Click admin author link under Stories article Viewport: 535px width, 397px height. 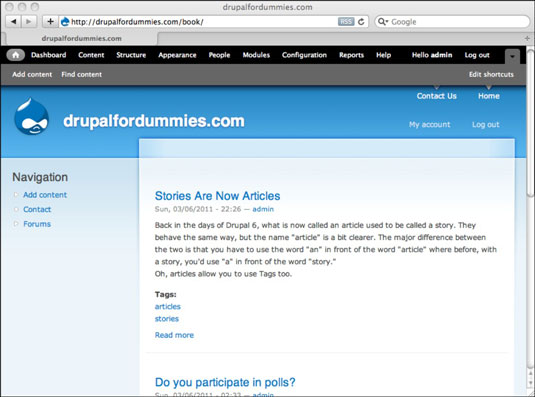click(x=263, y=209)
